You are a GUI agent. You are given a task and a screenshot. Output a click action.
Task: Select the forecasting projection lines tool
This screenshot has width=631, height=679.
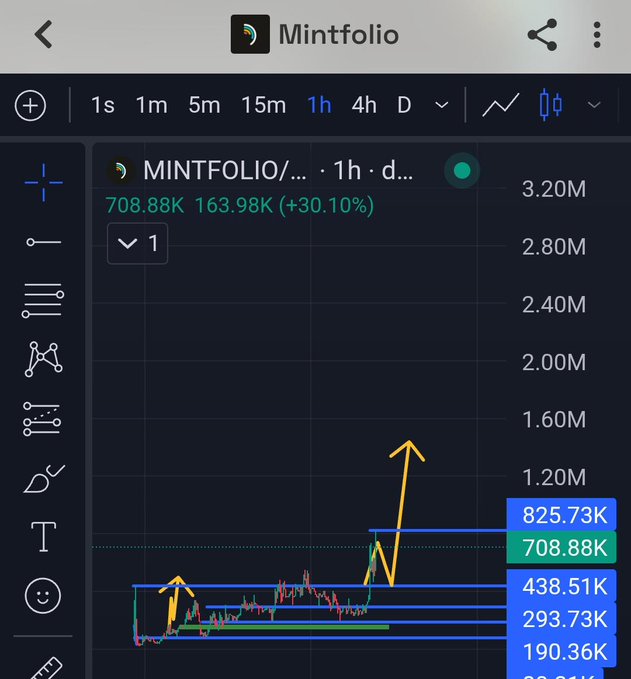(42, 419)
